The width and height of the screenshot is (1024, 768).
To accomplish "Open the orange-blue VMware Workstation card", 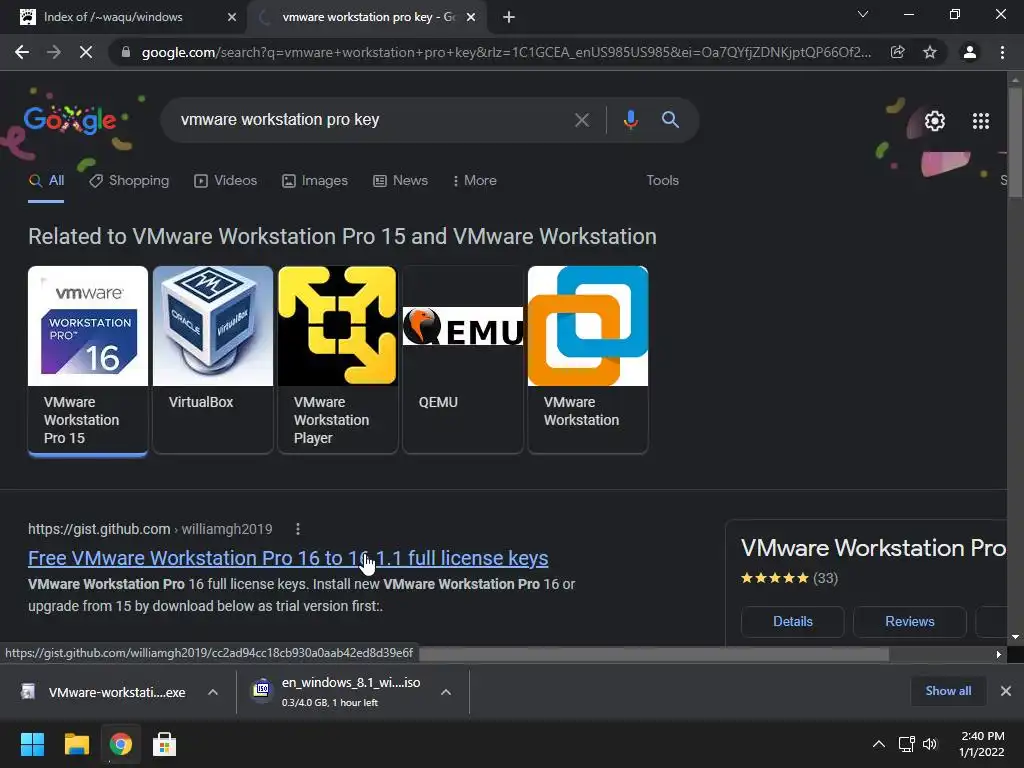I will tap(588, 359).
